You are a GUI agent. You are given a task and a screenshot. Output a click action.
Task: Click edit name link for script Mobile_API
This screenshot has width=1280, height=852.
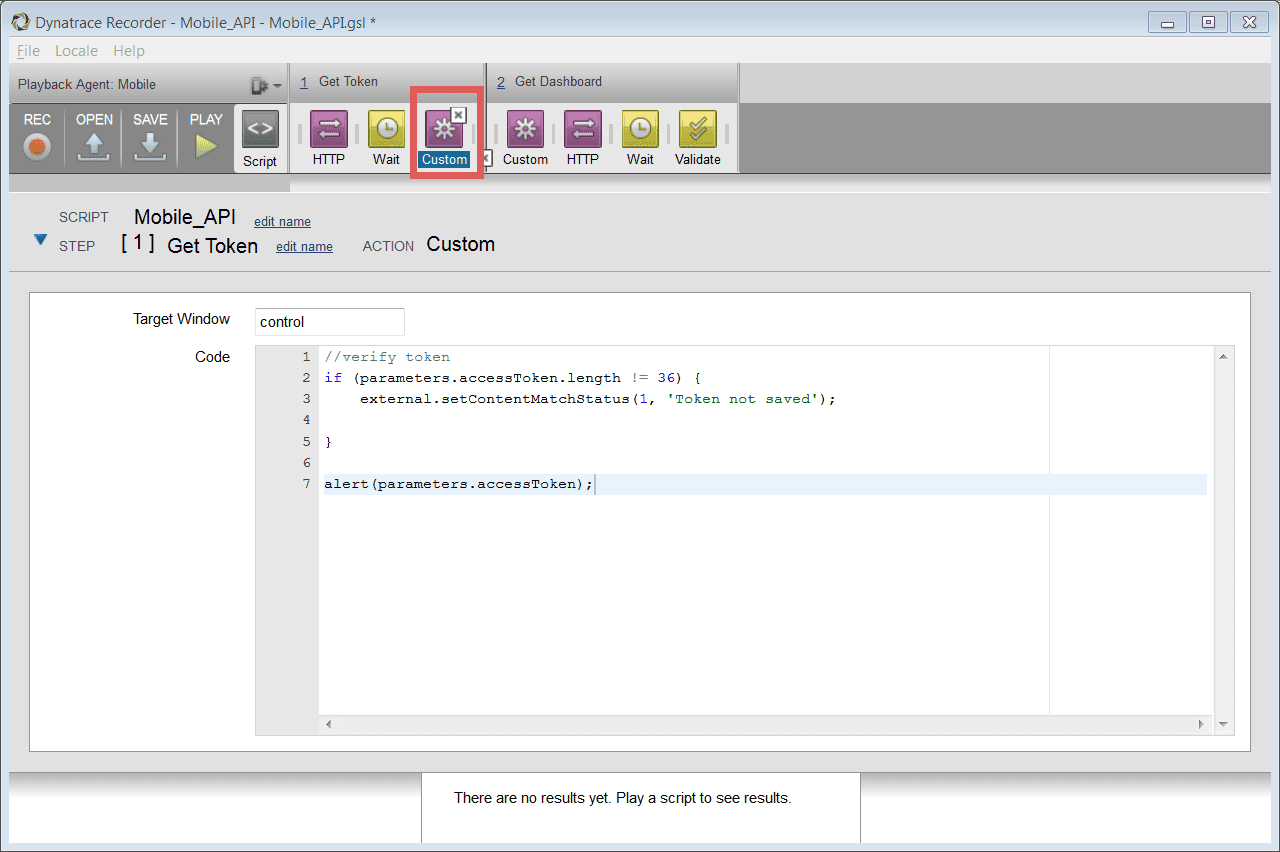(x=282, y=222)
